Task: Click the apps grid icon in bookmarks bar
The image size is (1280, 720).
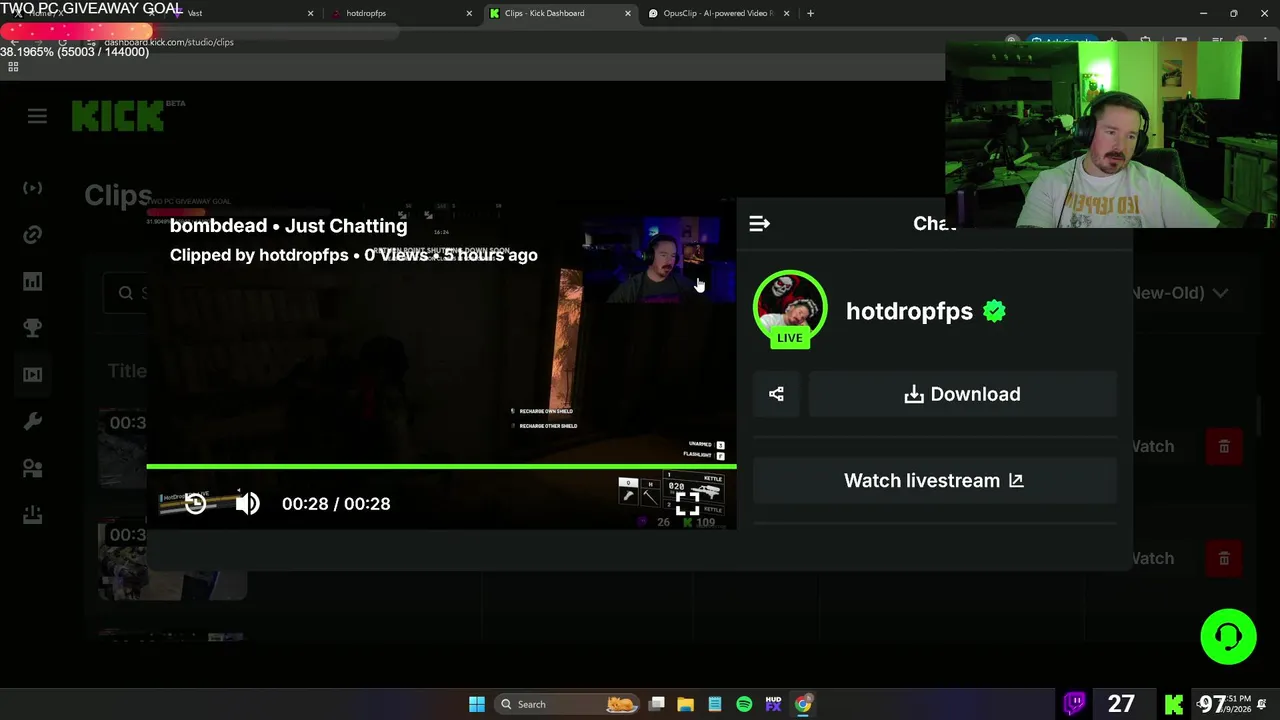Action: coord(13,67)
